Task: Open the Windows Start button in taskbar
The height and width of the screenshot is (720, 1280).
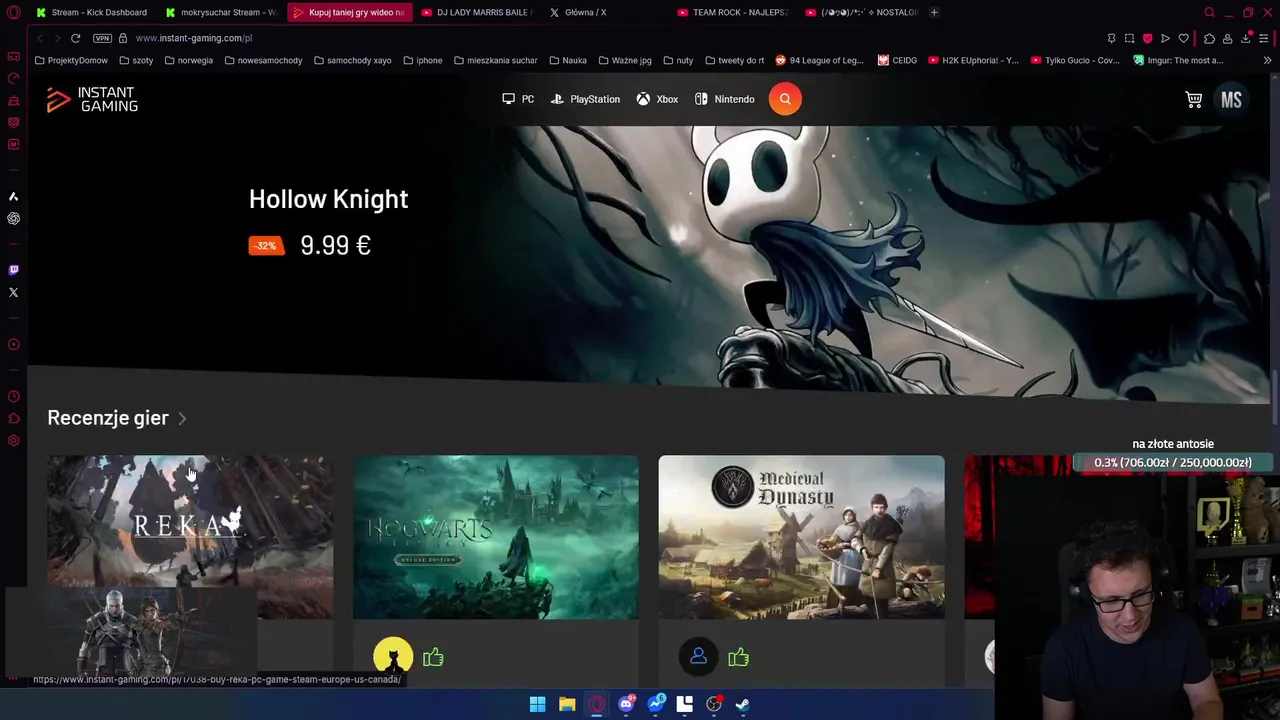Action: click(x=537, y=704)
